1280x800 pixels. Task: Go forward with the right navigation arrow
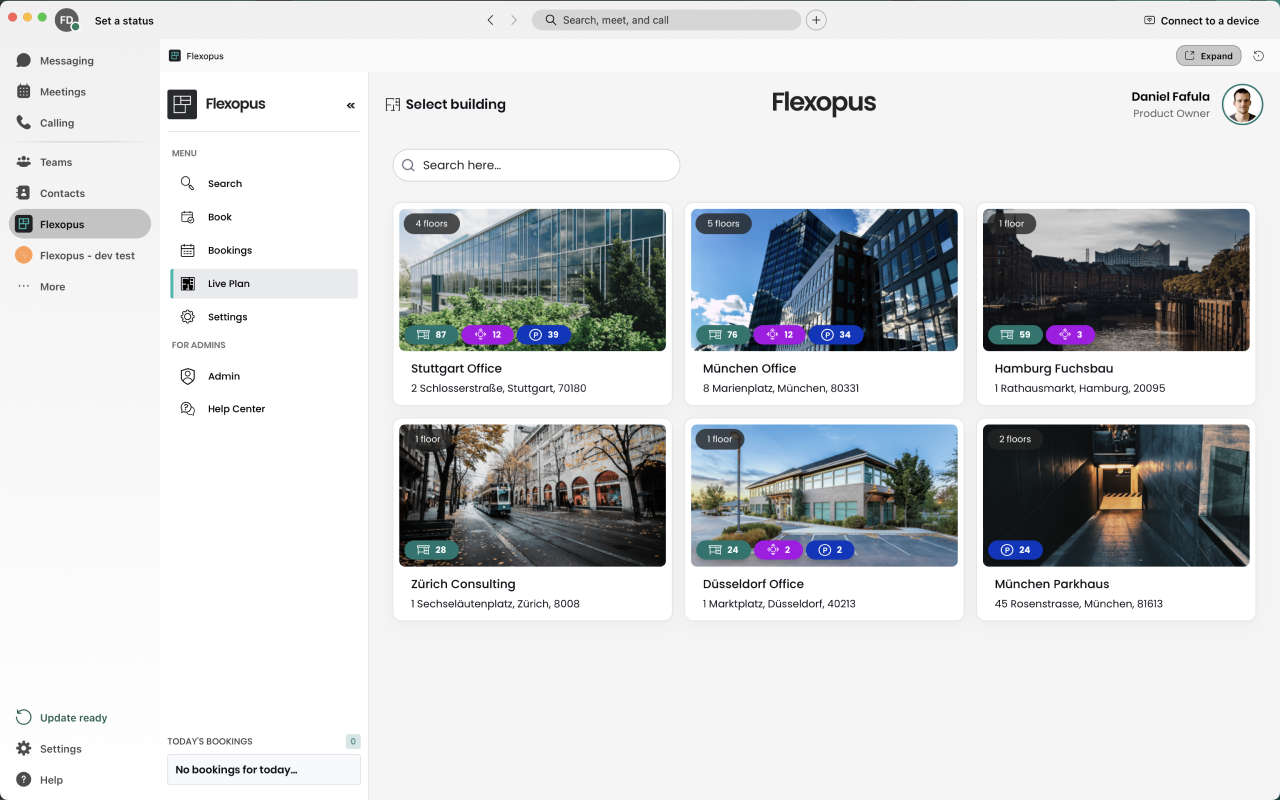[514, 20]
